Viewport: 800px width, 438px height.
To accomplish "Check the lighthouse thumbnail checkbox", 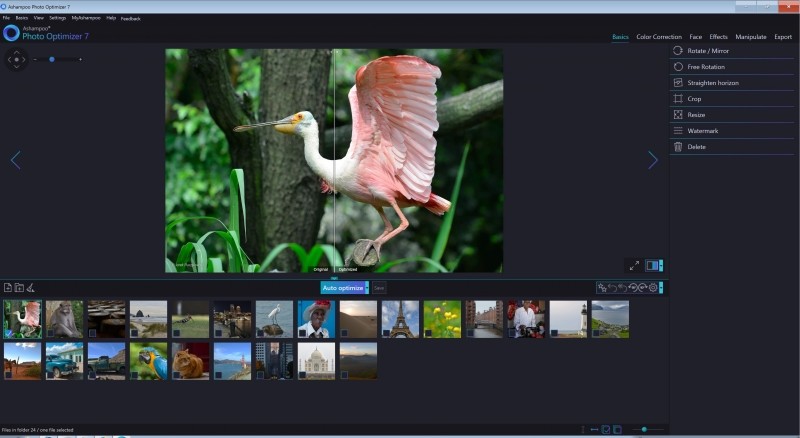I will coord(554,333).
